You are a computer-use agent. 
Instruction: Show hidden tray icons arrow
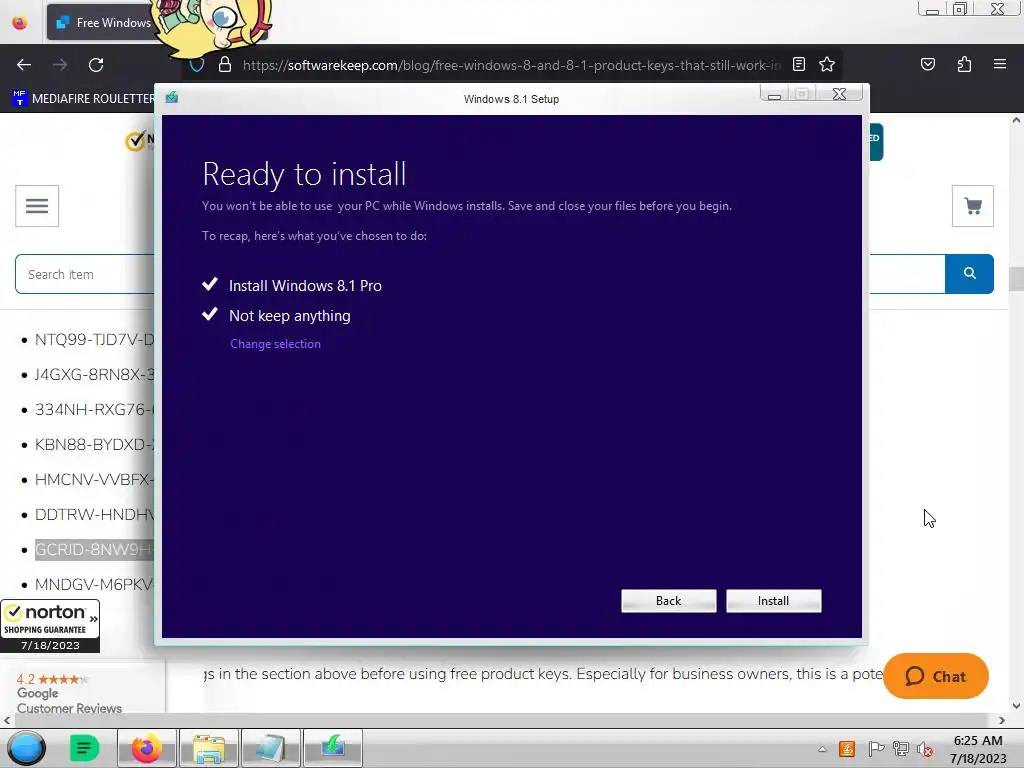pos(822,749)
